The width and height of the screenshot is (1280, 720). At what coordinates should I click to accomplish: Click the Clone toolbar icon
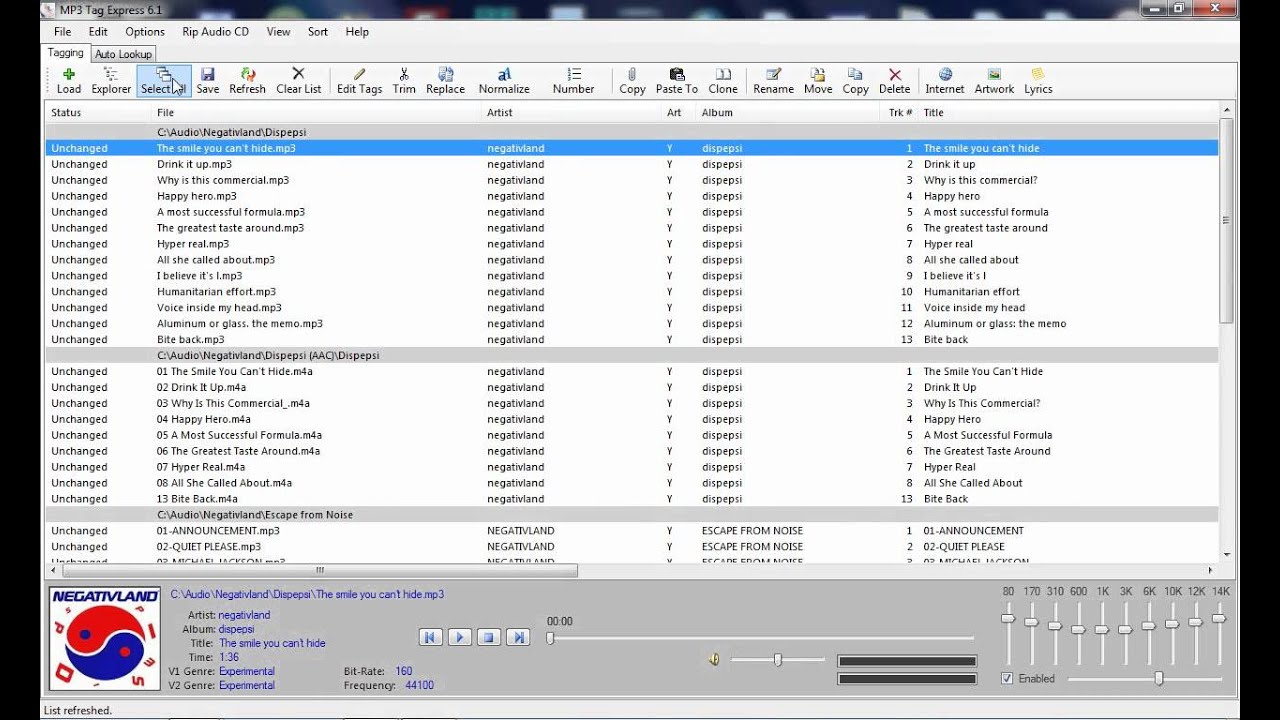[723, 80]
